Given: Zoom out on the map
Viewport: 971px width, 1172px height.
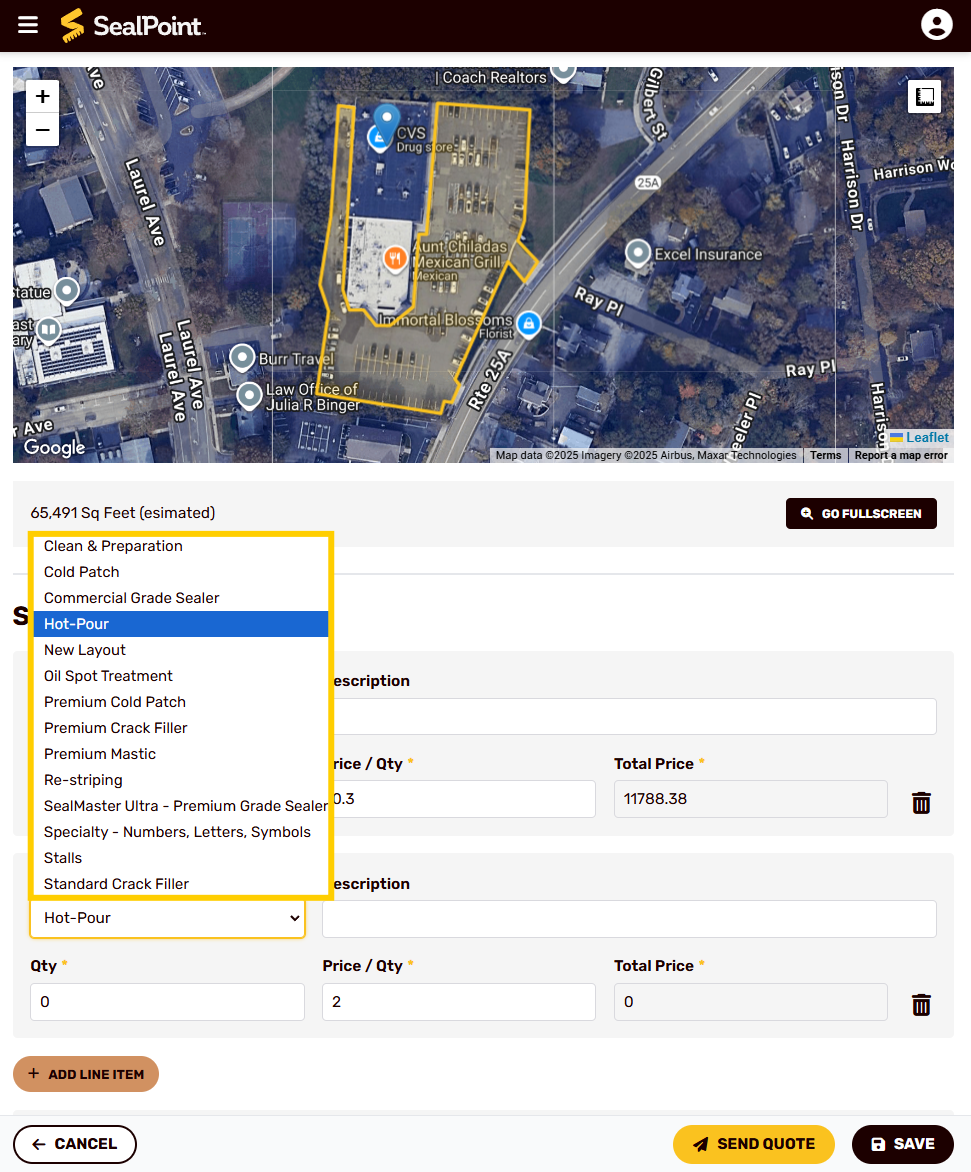Looking at the screenshot, I should tap(43, 130).
